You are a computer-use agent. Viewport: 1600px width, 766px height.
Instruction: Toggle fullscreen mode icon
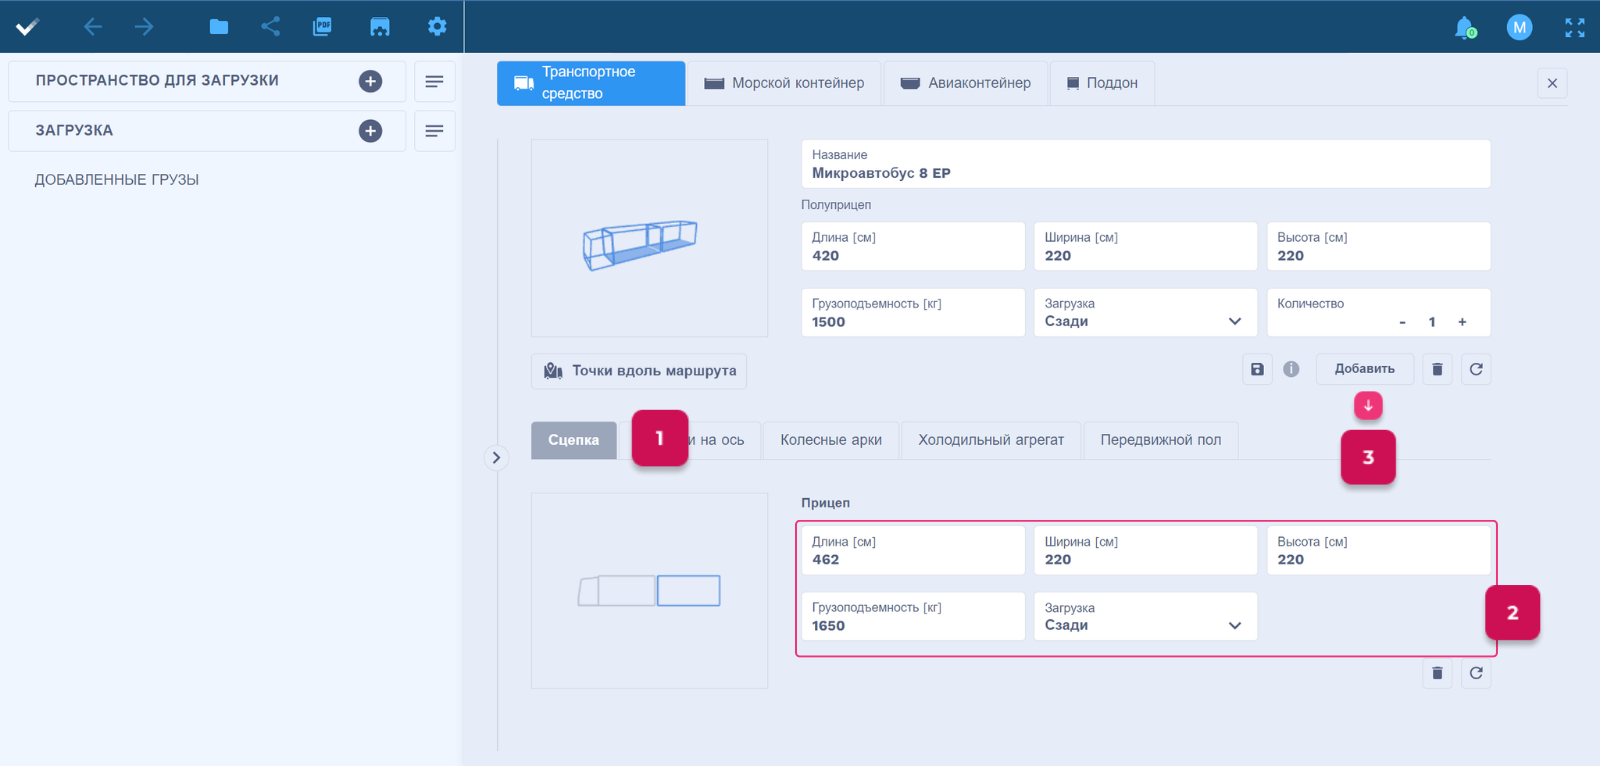1574,28
